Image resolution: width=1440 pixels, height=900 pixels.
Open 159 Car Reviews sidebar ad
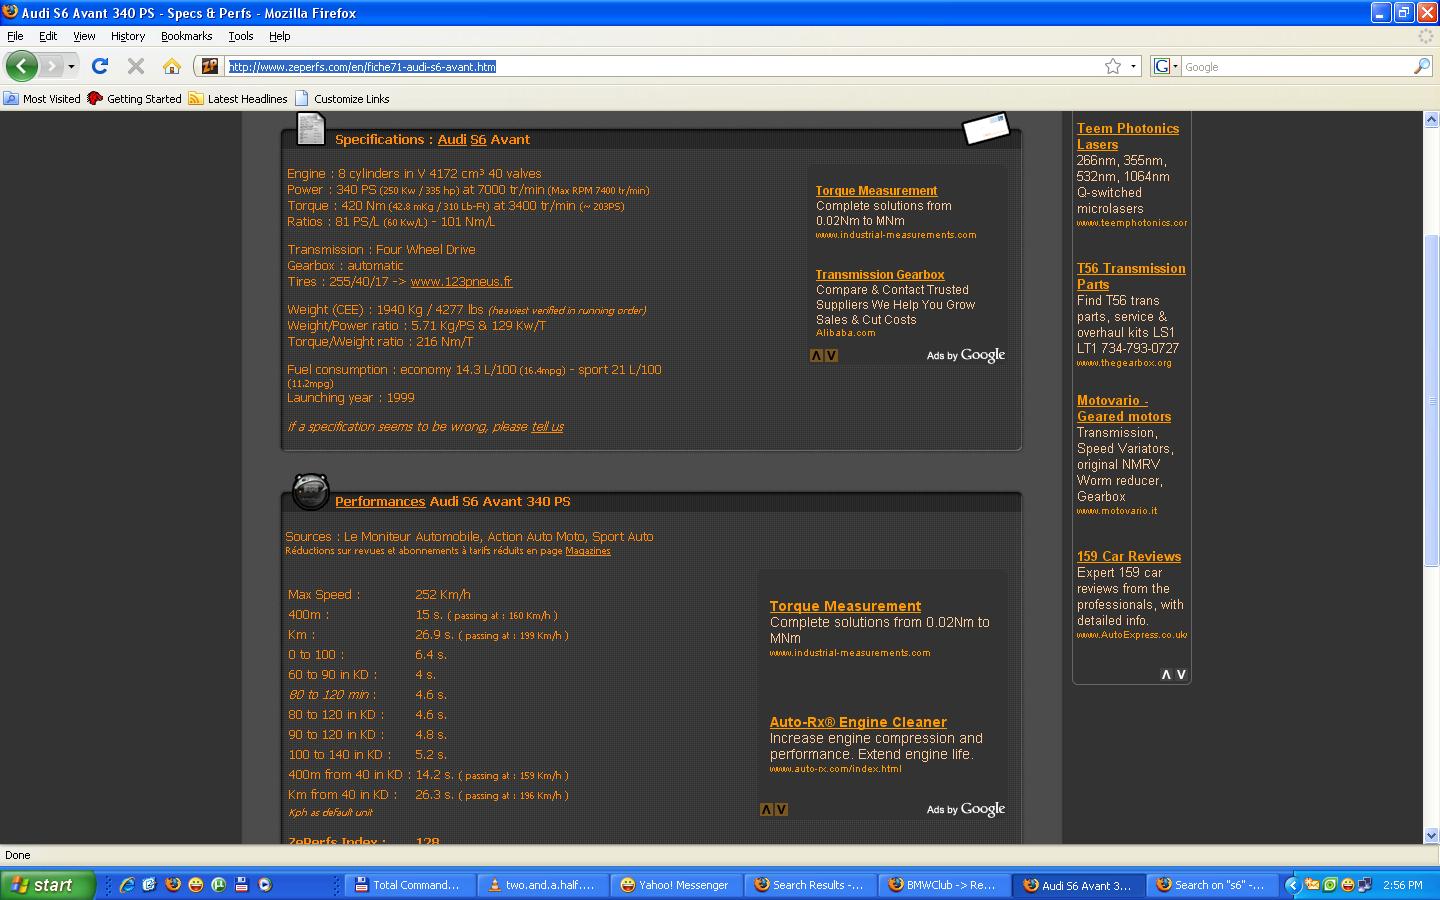click(1128, 557)
